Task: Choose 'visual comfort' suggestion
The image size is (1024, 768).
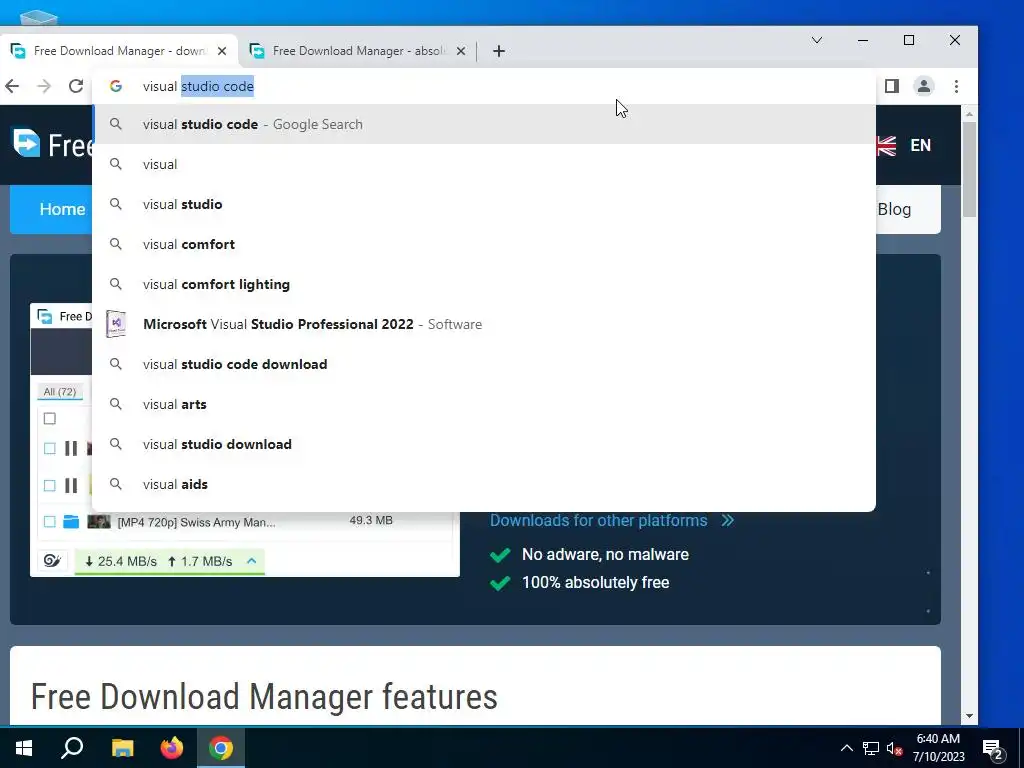Action: [484, 244]
